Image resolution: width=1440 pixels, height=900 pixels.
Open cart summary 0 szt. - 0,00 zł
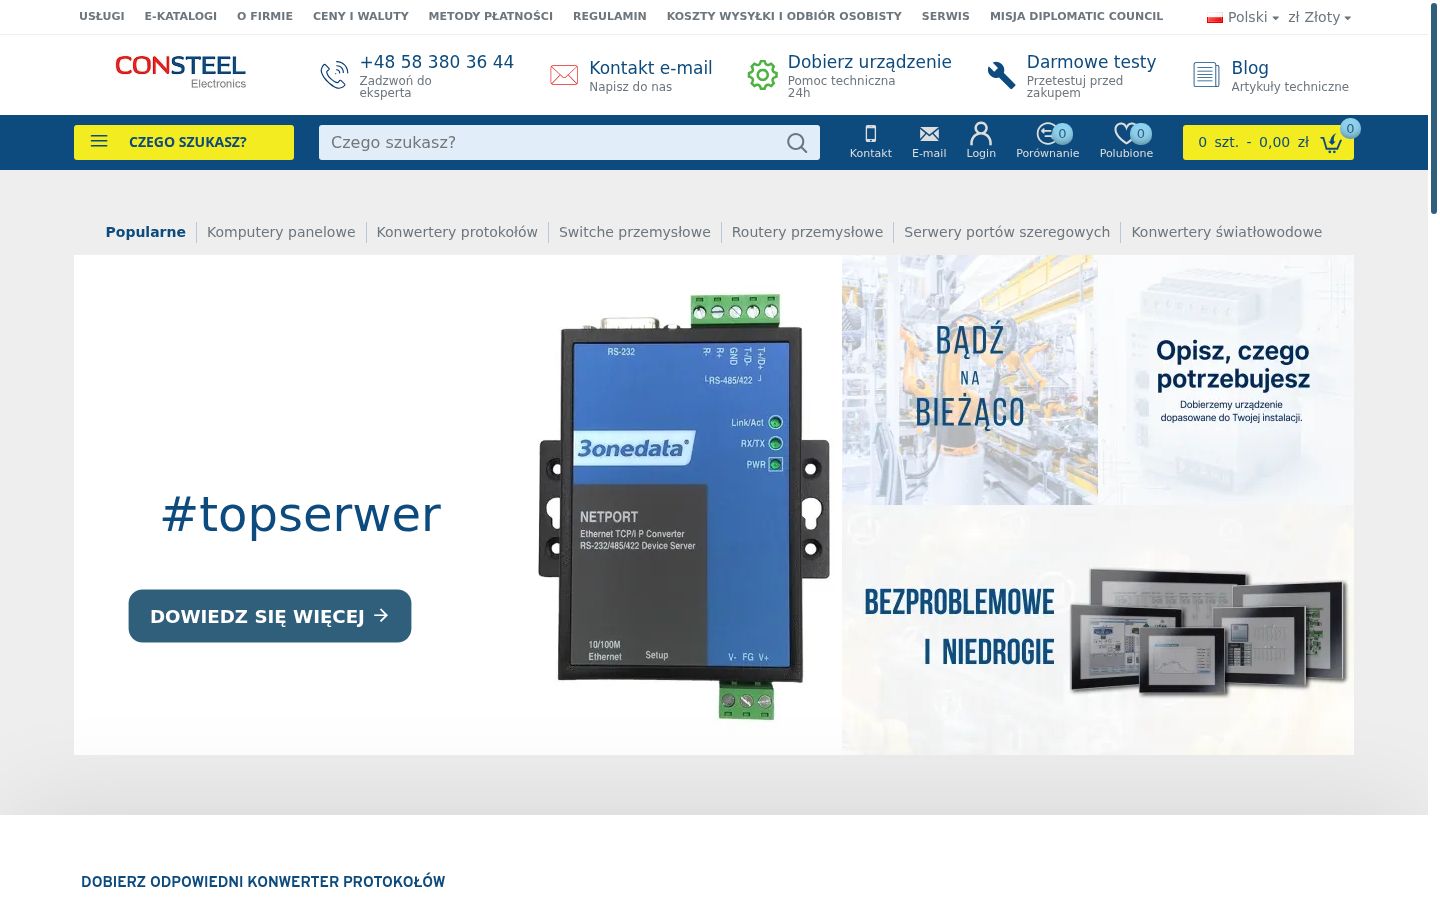click(x=1268, y=142)
